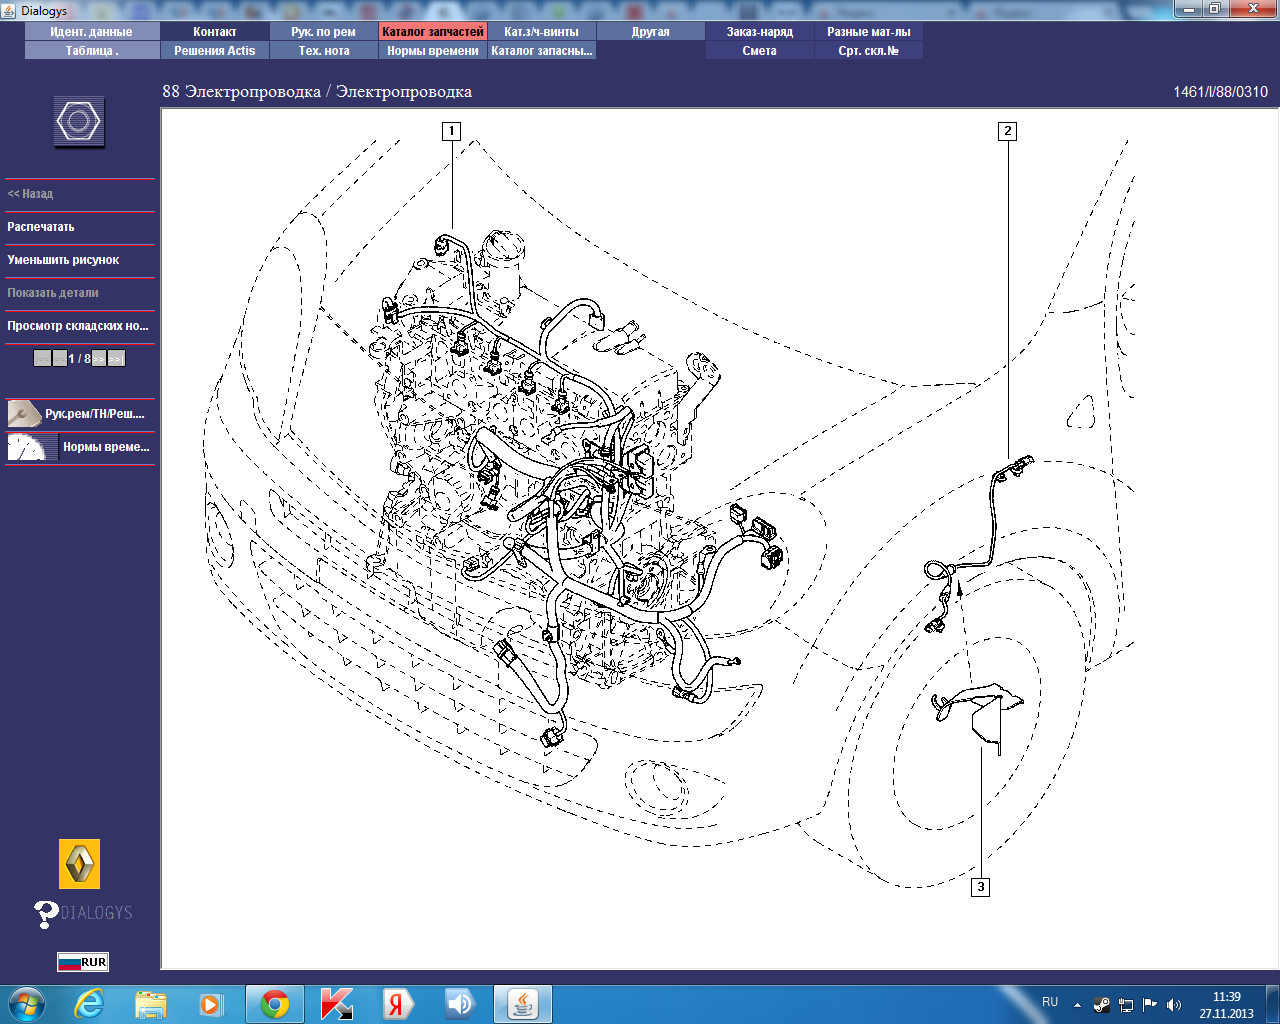The height and width of the screenshot is (1024, 1280).
Task: Open the media player taskbar icon
Action: 212,1004
